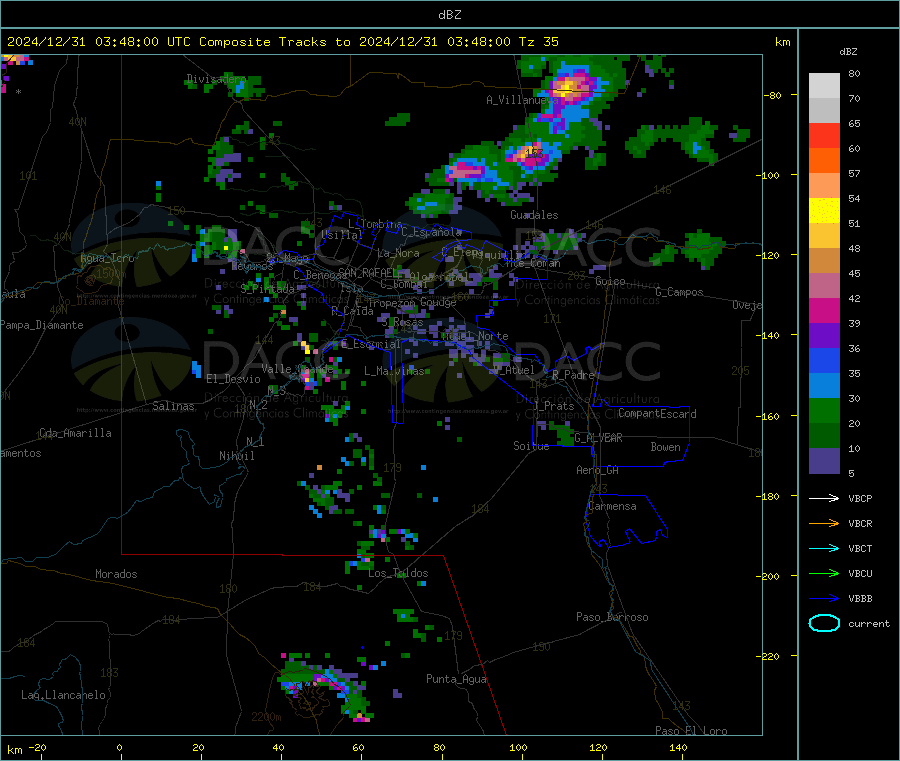Image resolution: width=900 pixels, height=761 pixels.
Task: Click the L_Malvinas map label
Action: tap(394, 371)
